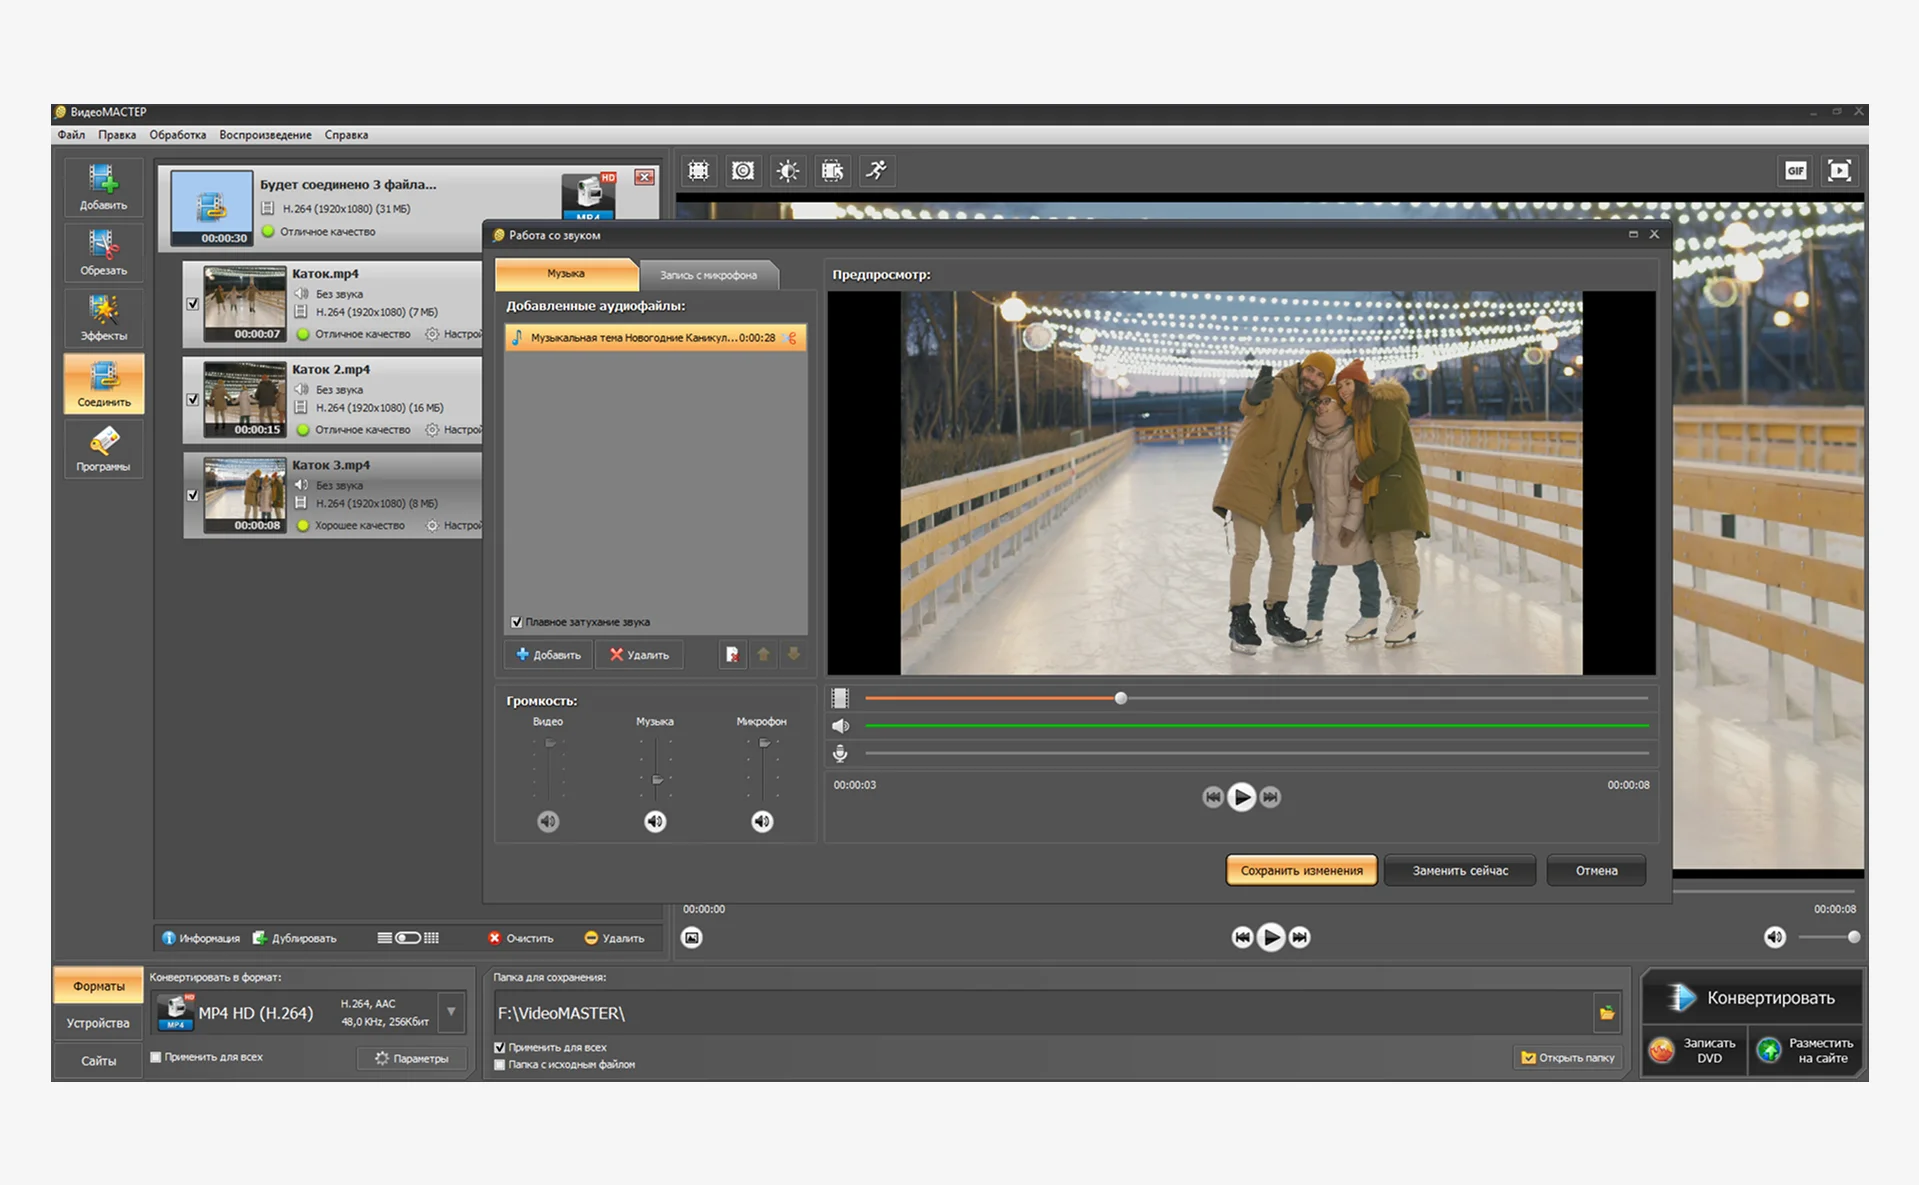Click the snapshot icon under the main preview
The image size is (1919, 1185).
(x=692, y=938)
